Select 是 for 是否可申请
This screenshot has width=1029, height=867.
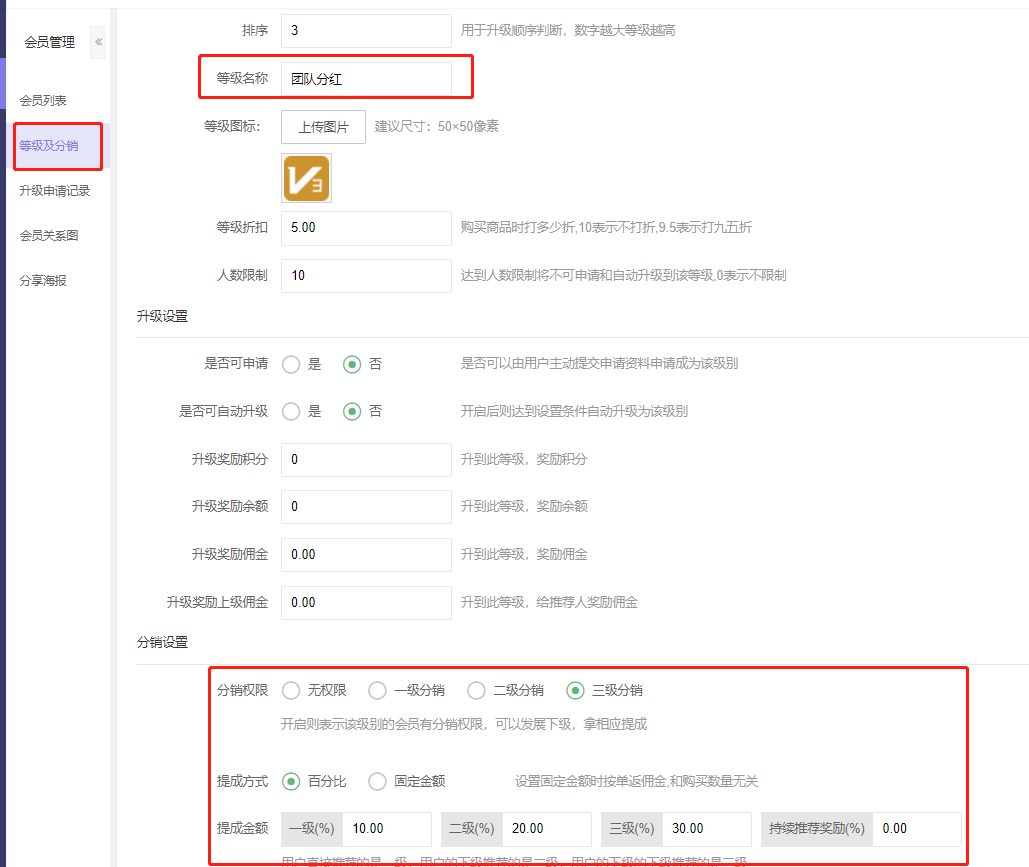[x=291, y=364]
